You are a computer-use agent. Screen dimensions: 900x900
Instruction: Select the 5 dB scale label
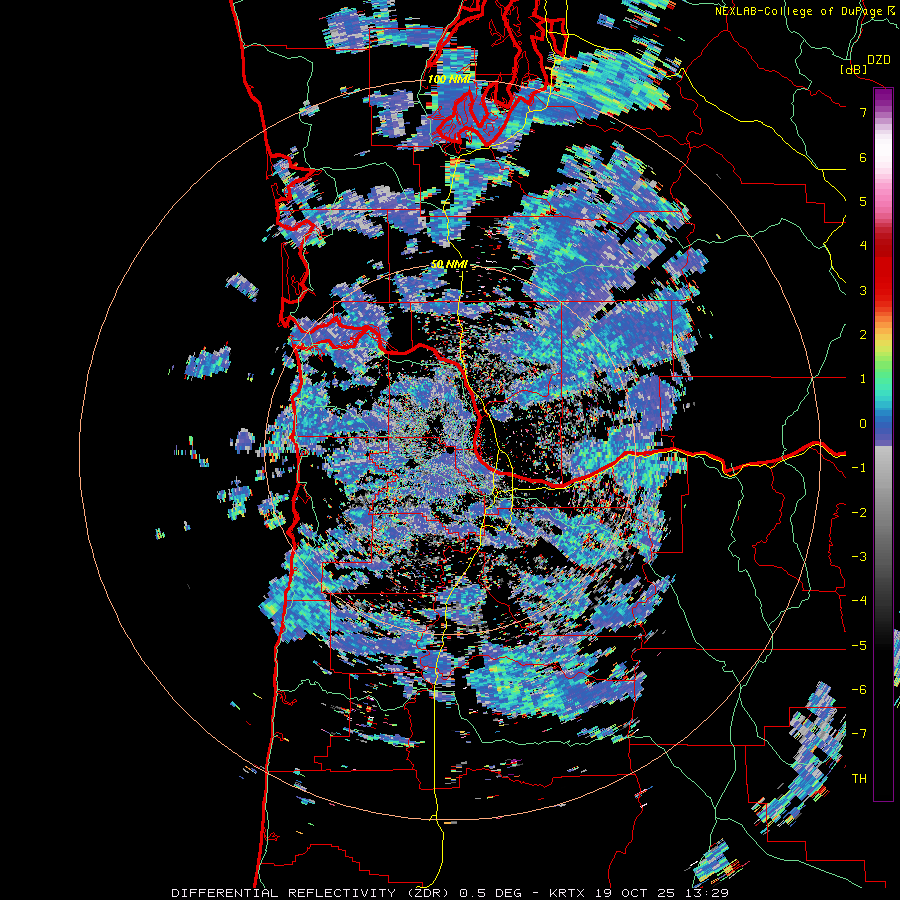pos(863,201)
